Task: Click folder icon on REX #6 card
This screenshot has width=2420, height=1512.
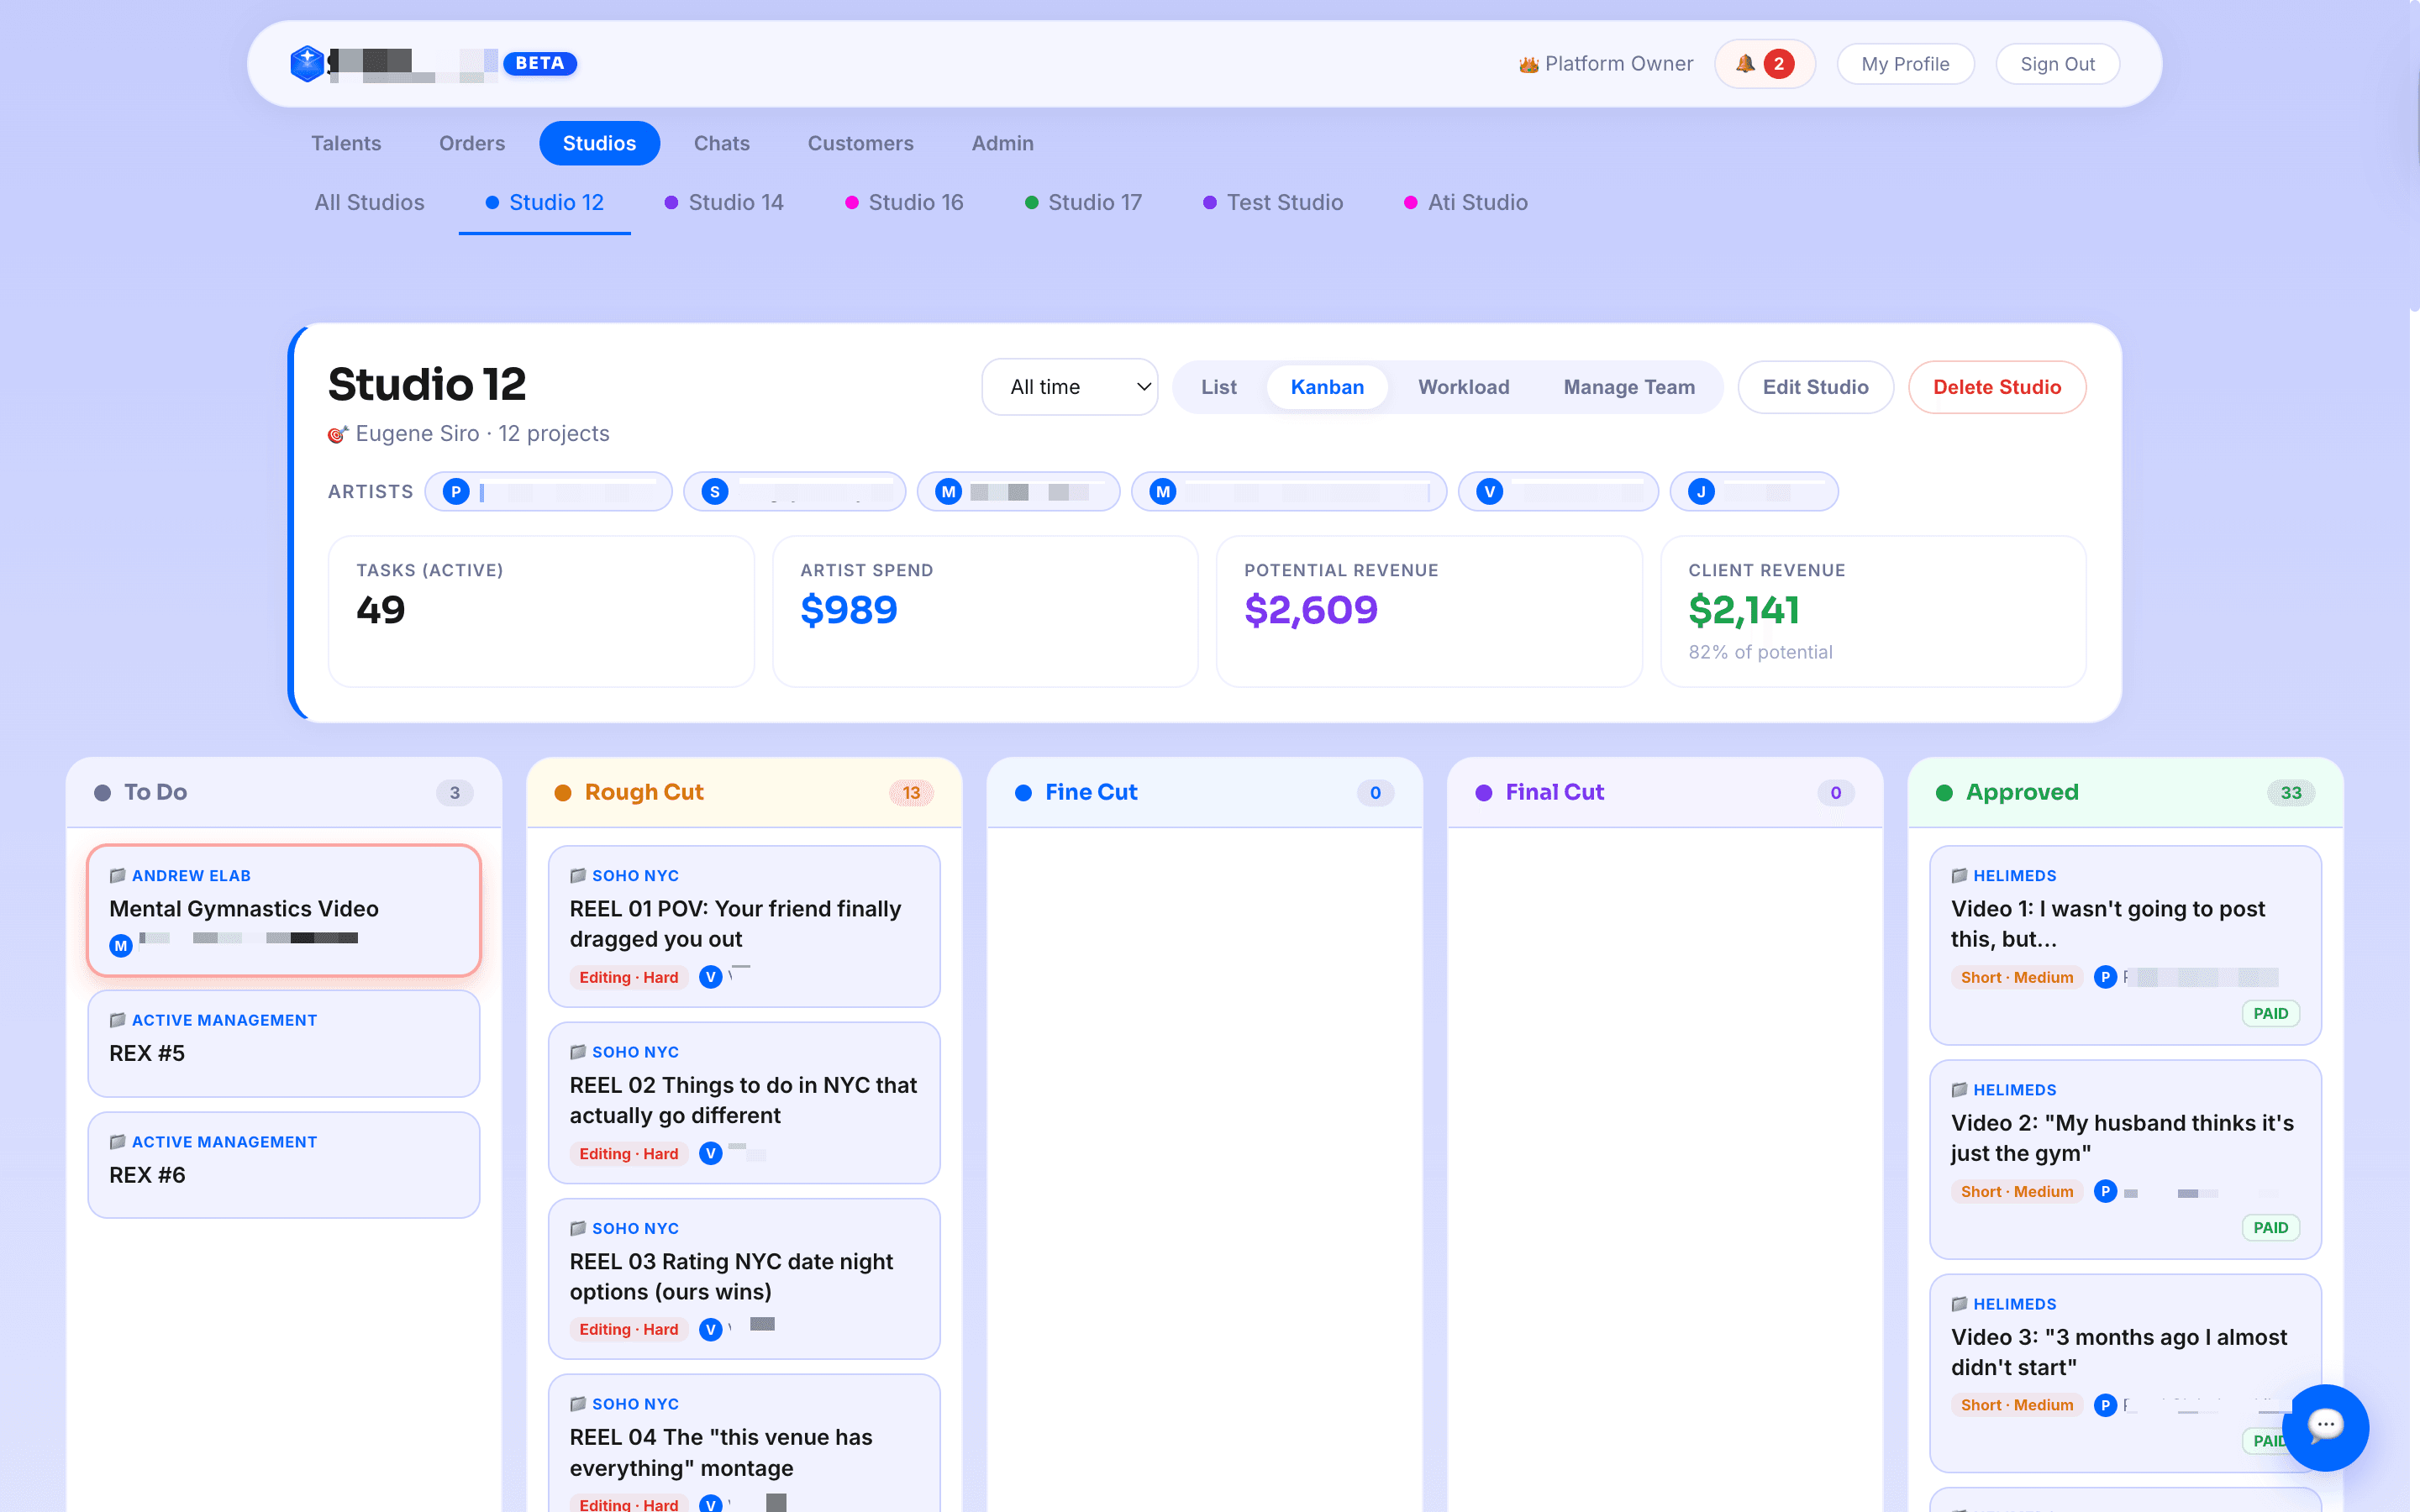Action: tap(117, 1142)
